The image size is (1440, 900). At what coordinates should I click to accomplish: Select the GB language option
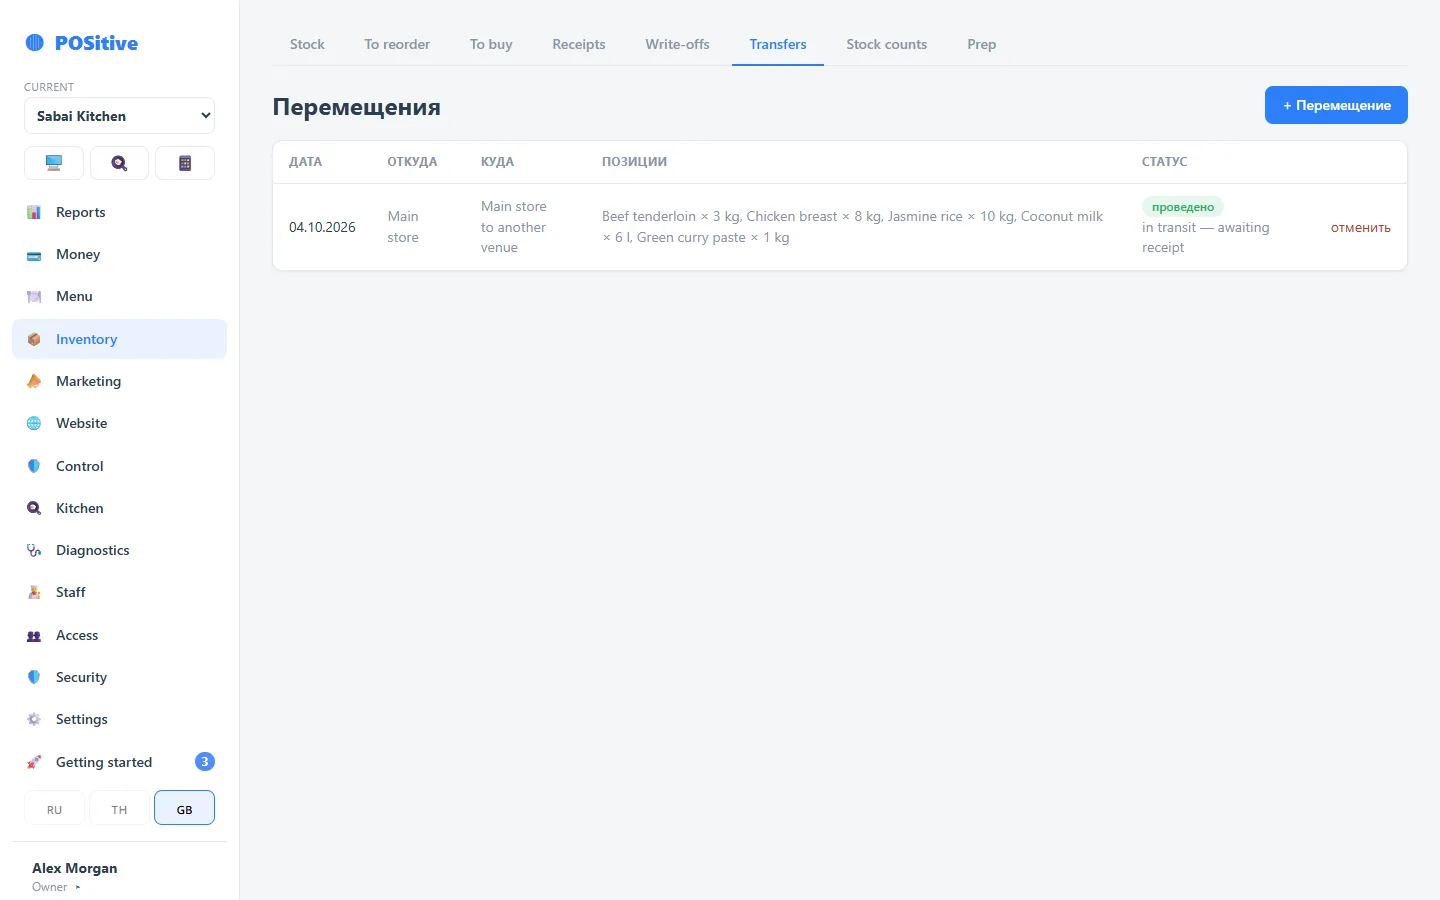(184, 808)
